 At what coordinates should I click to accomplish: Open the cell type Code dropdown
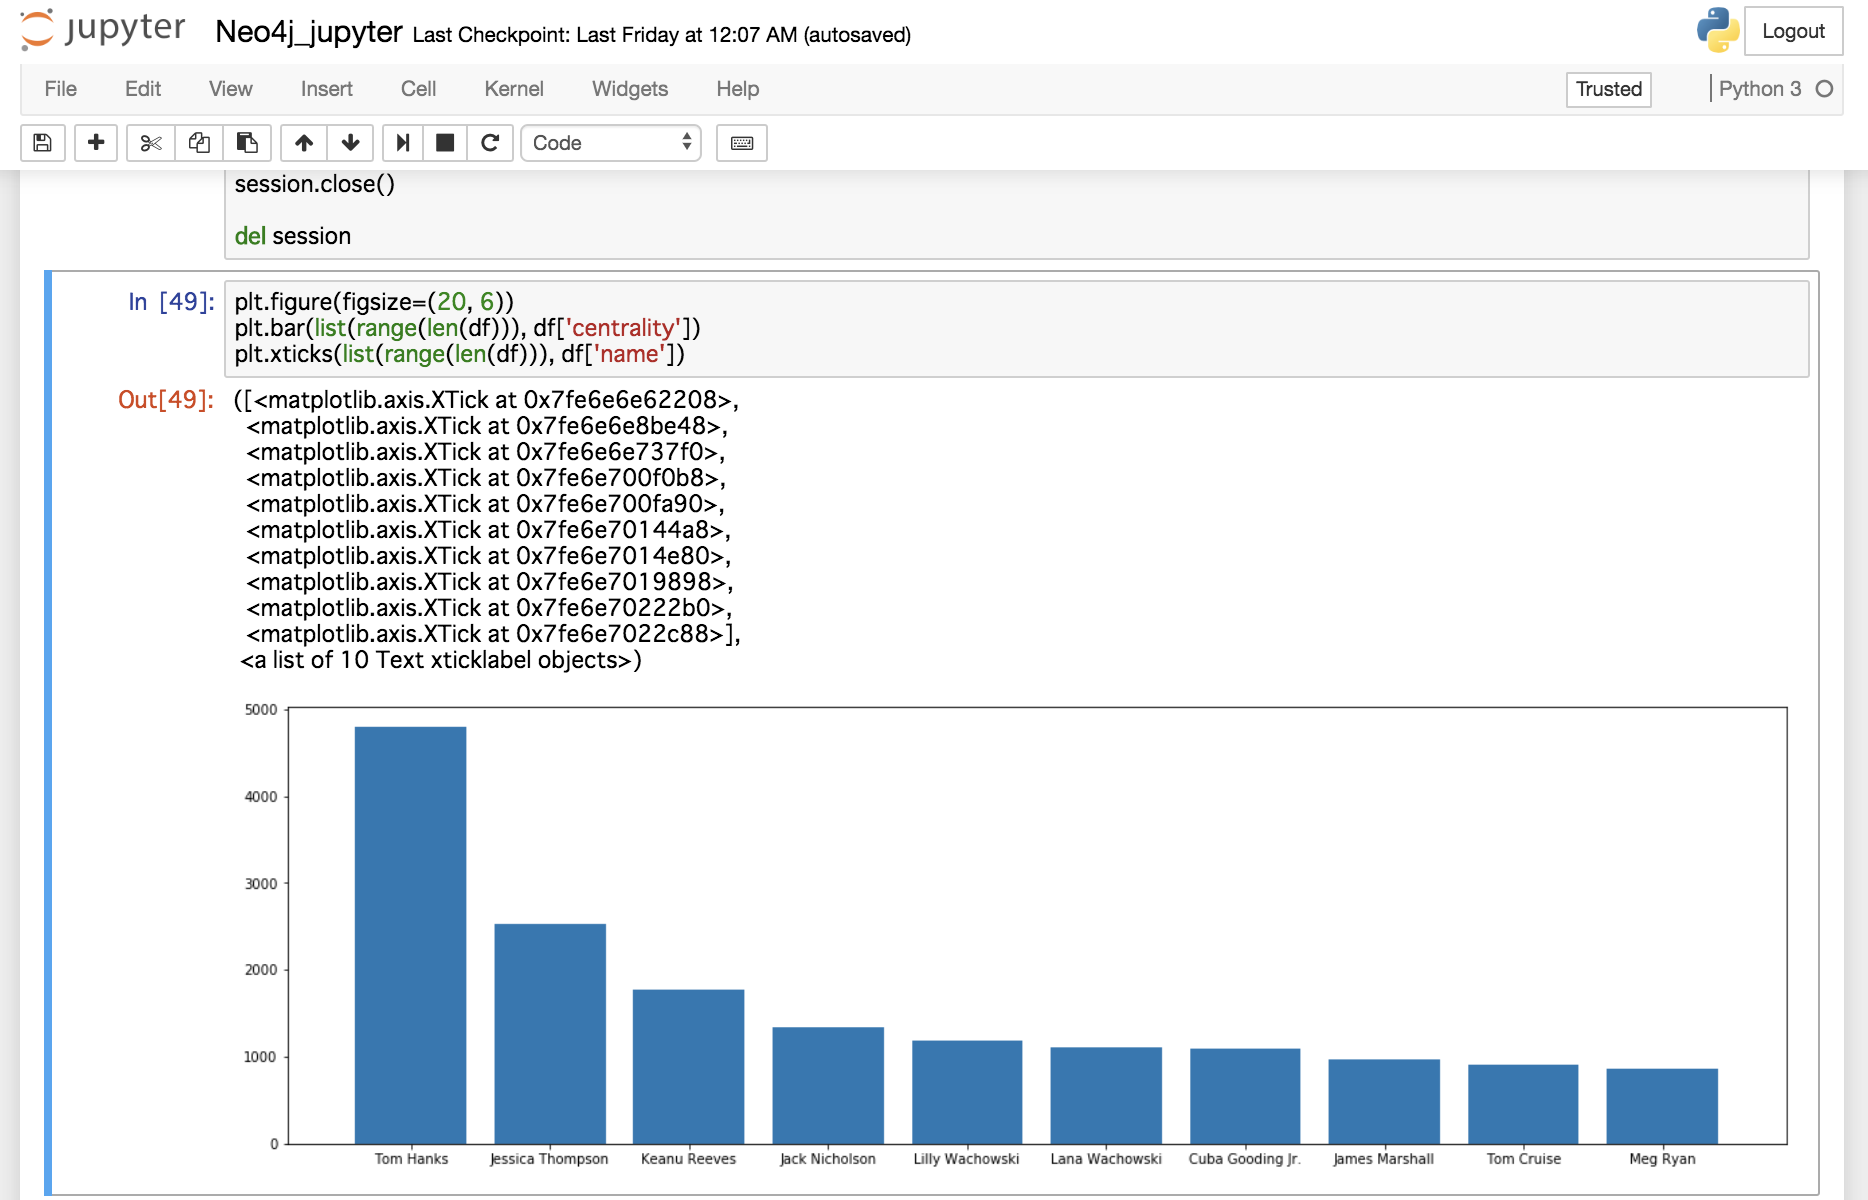click(610, 143)
